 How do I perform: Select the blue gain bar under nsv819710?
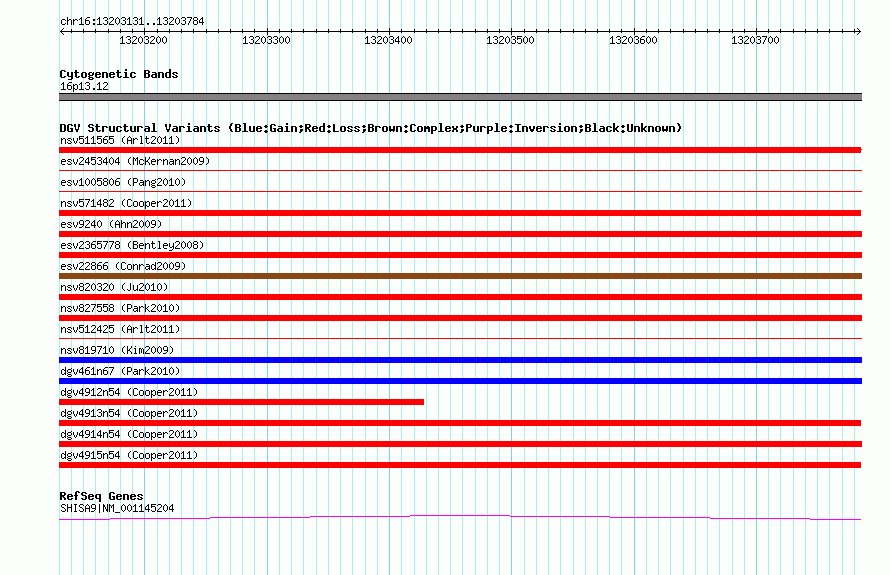click(x=460, y=360)
